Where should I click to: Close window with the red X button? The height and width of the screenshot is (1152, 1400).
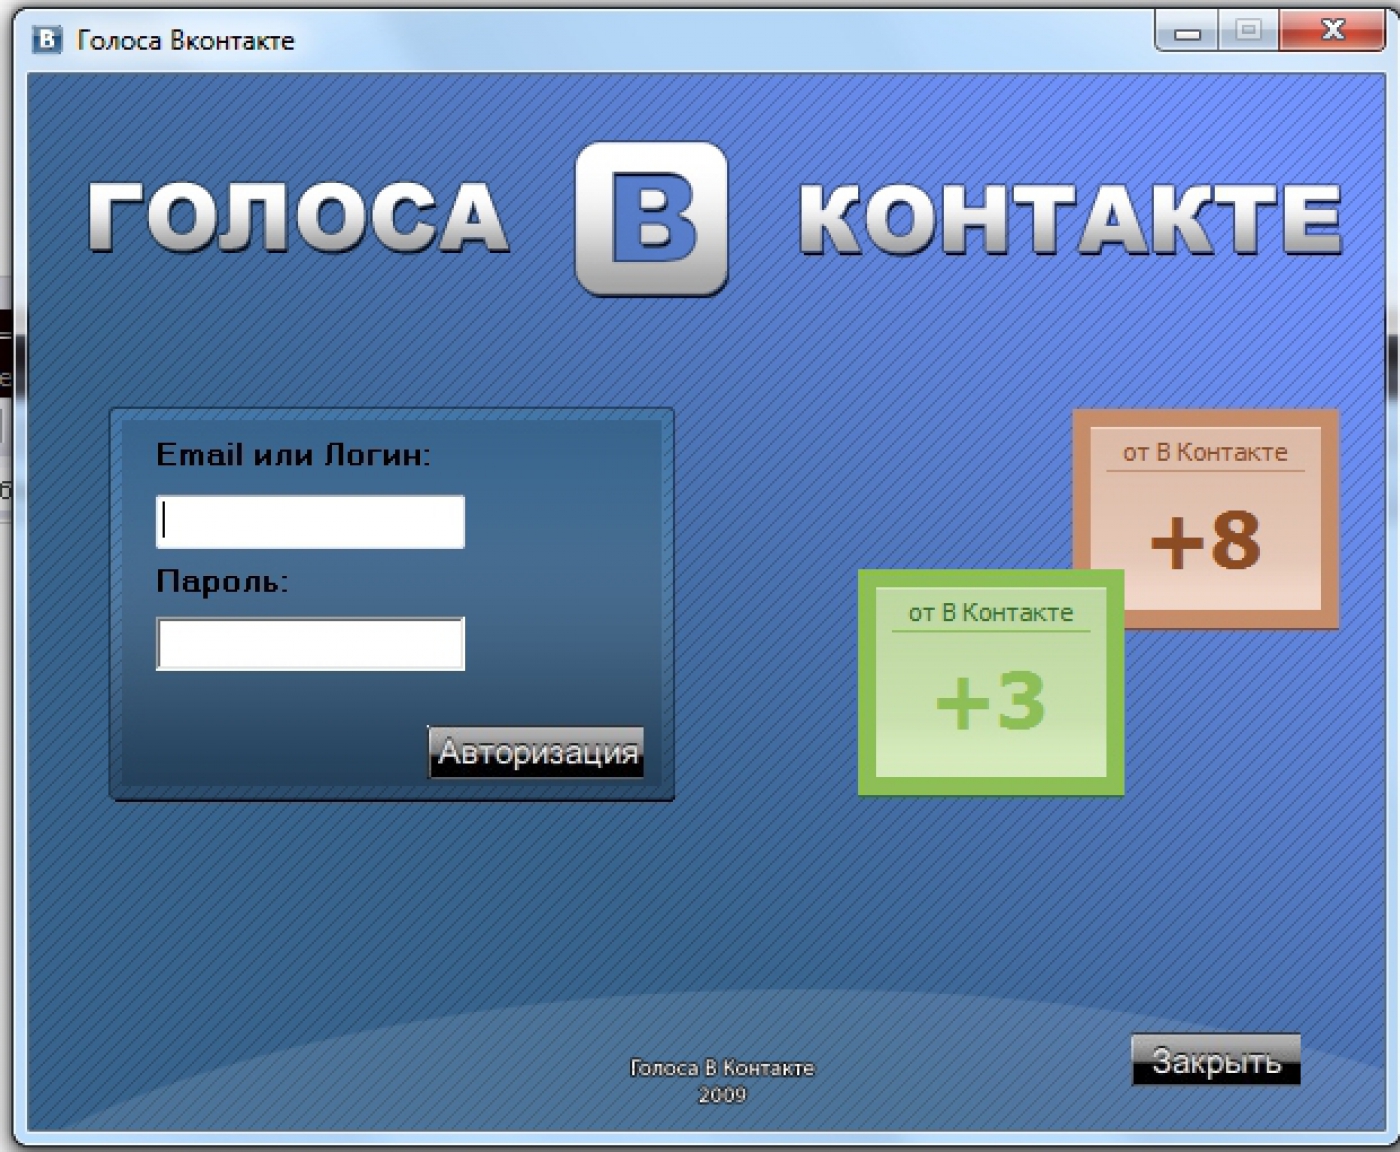pos(1333,31)
